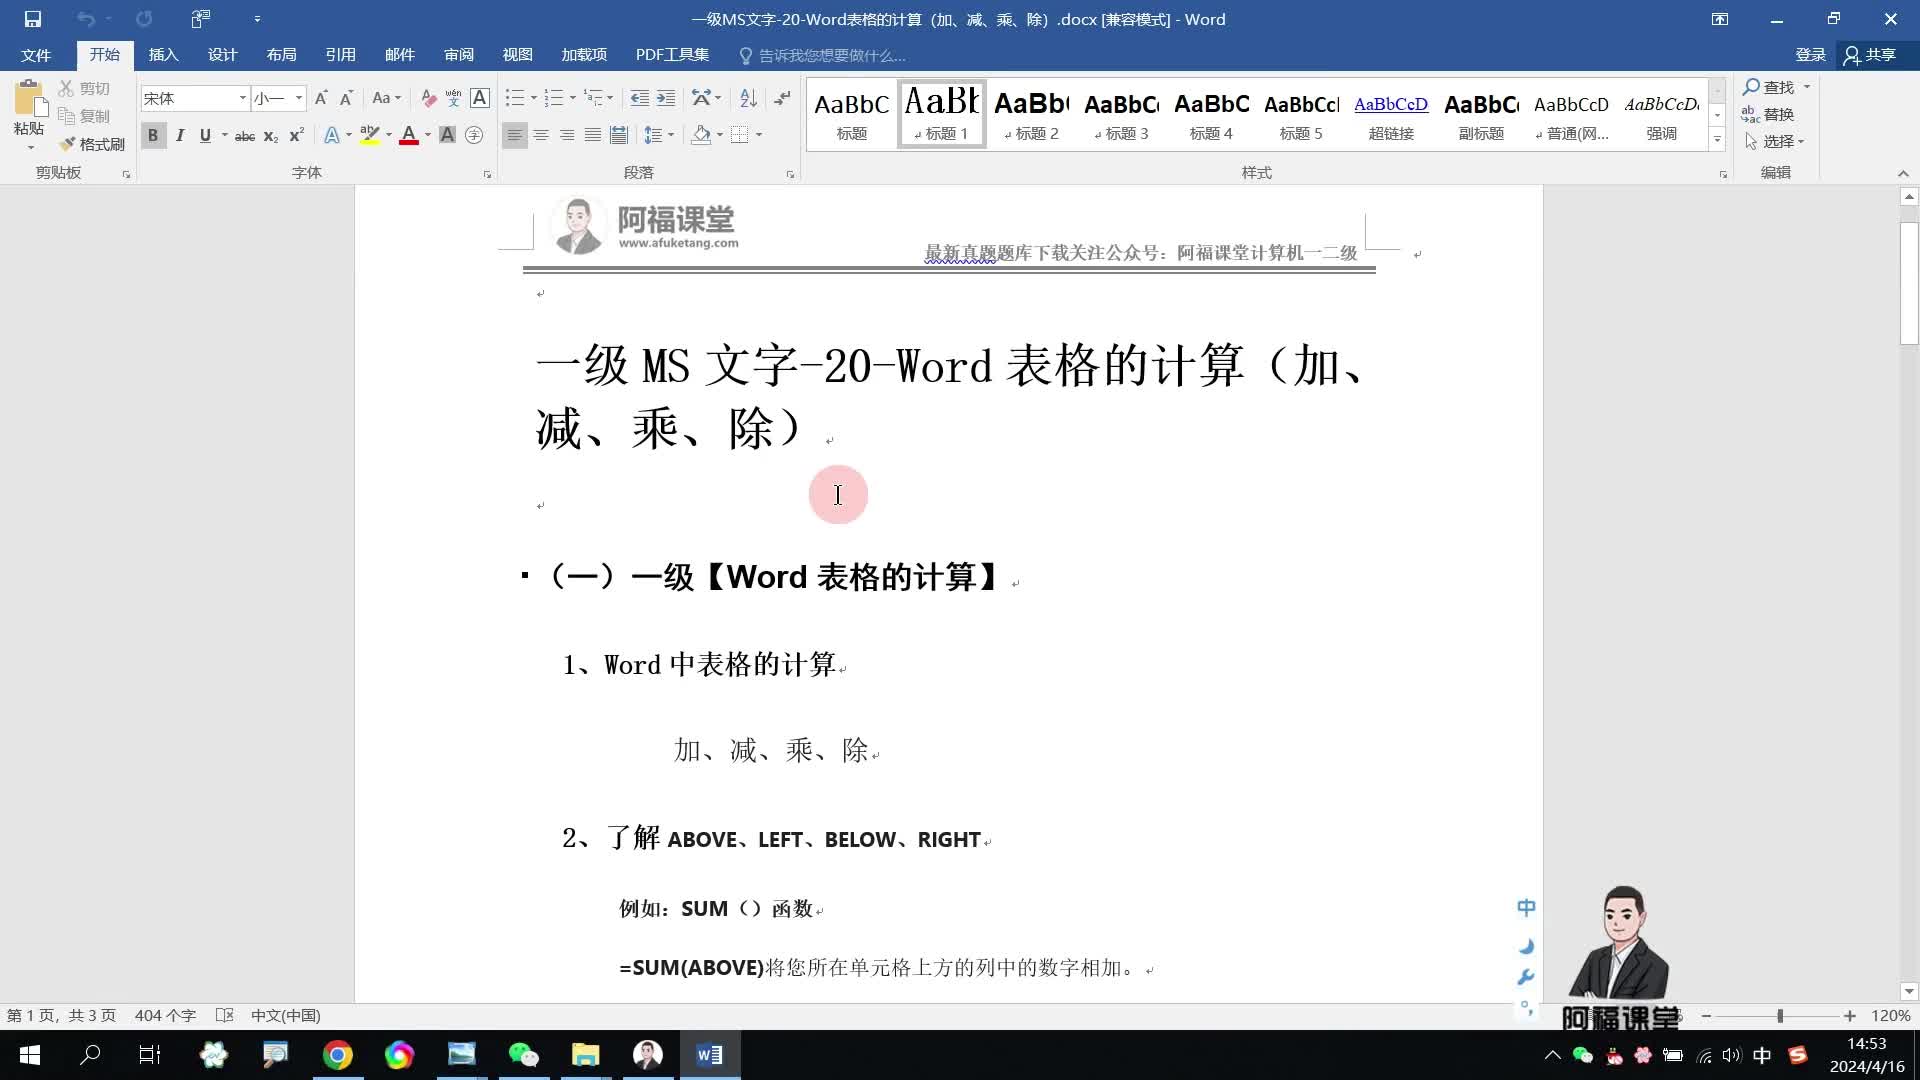Image resolution: width=1920 pixels, height=1080 pixels.
Task: Toggle align left
Action: [514, 135]
